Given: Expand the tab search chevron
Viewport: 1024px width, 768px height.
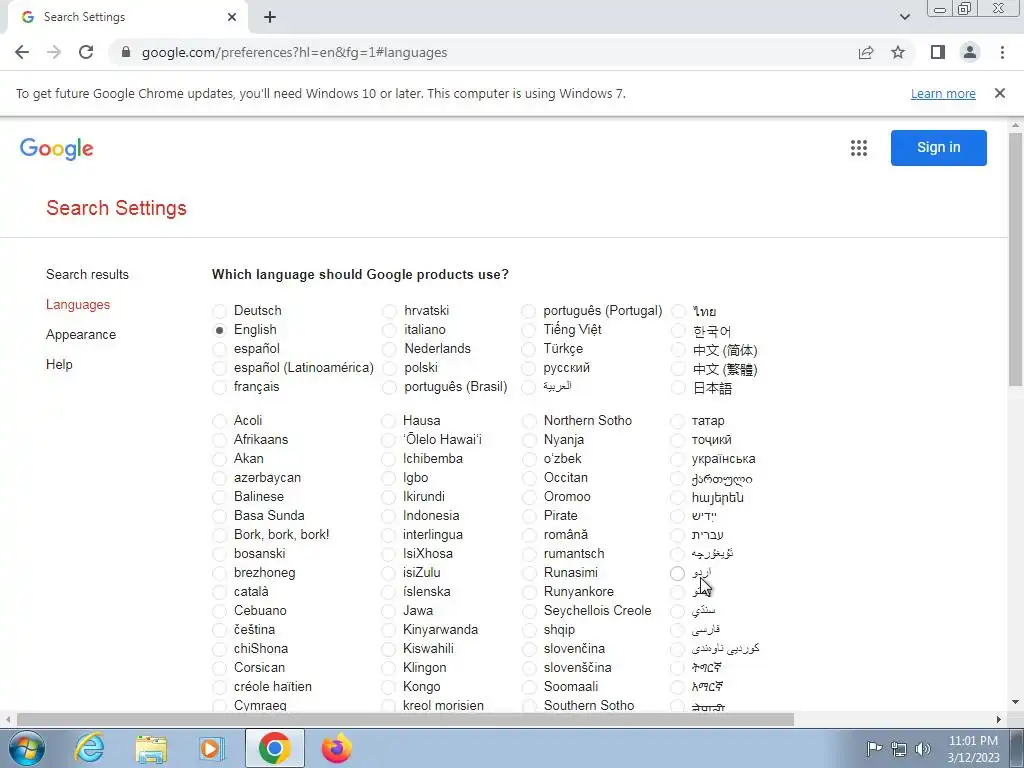Looking at the screenshot, I should [x=904, y=17].
